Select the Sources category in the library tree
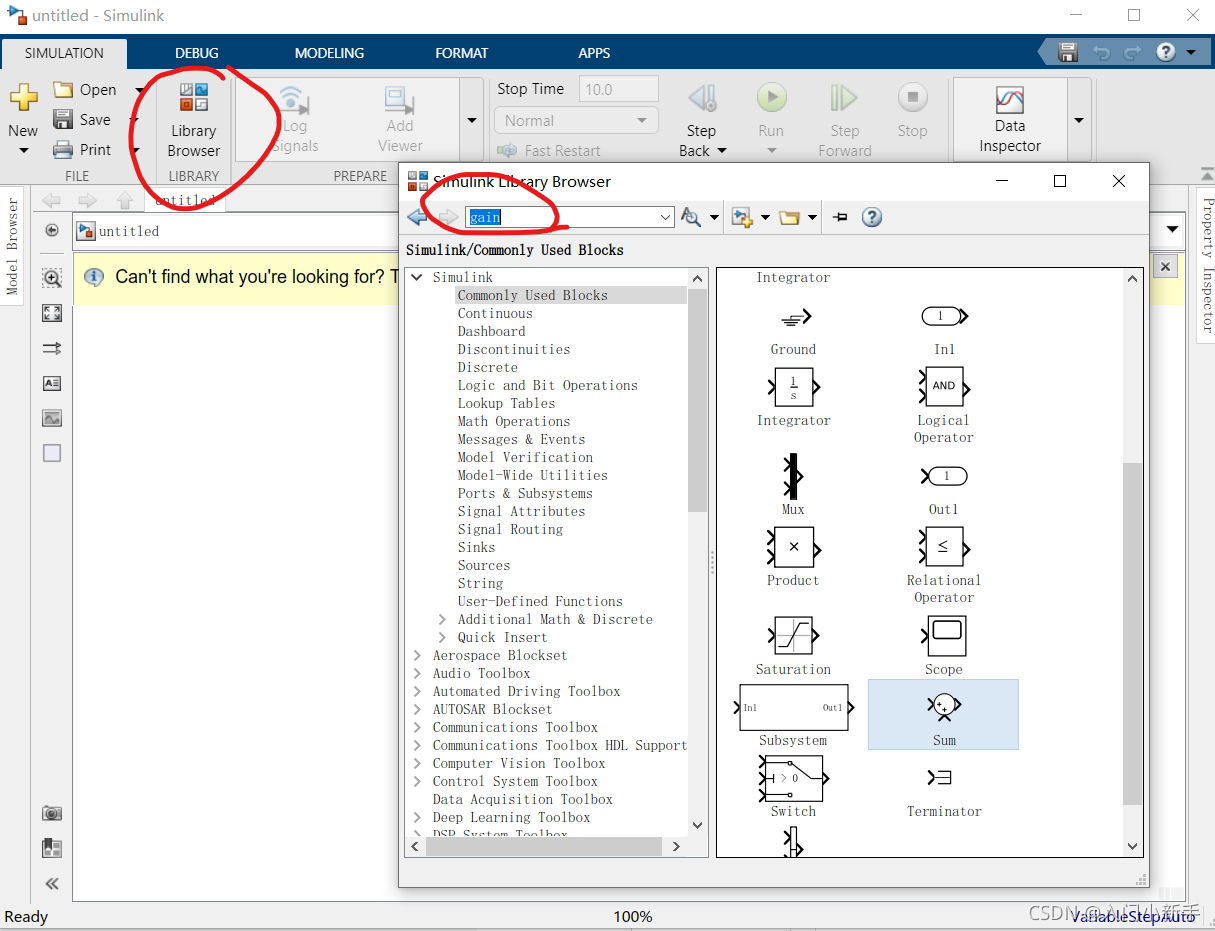Image resolution: width=1215 pixels, height=931 pixels. pos(484,565)
